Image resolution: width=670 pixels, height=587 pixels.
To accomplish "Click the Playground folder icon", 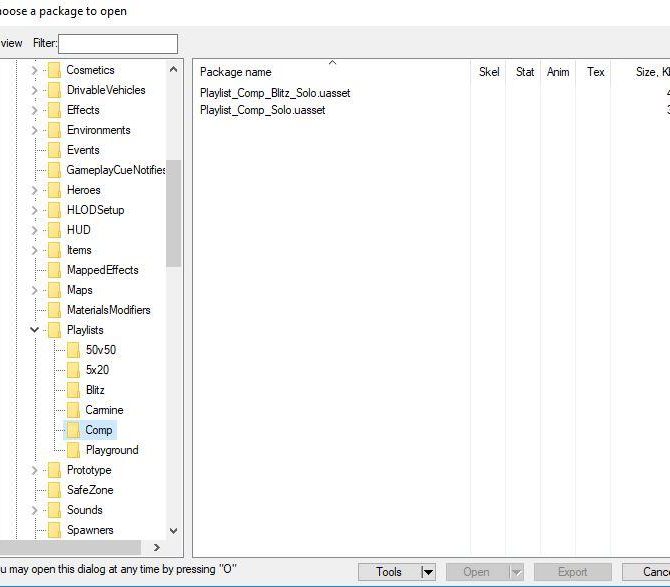I will click(x=73, y=450).
